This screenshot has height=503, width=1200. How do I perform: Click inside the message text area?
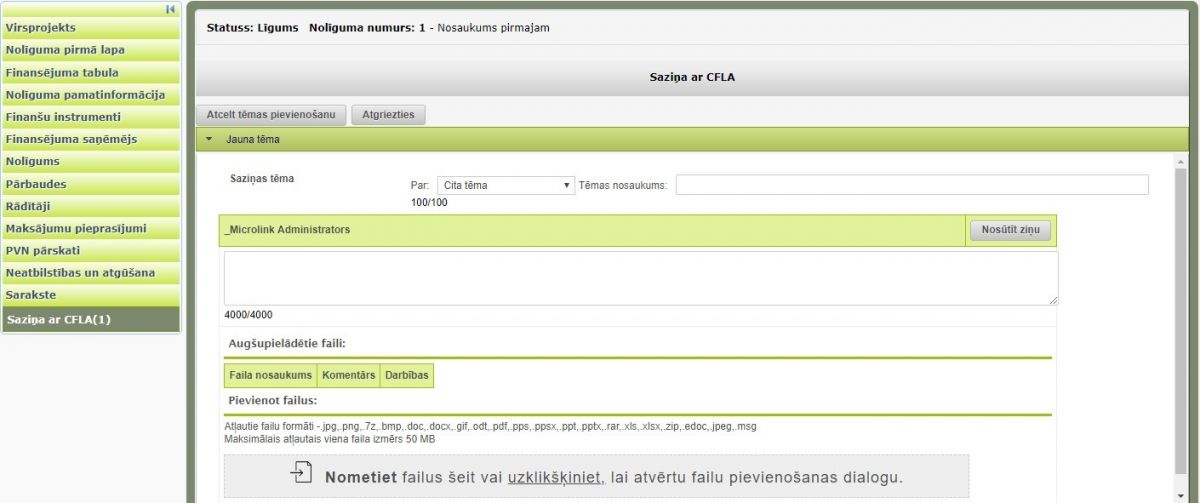640,278
